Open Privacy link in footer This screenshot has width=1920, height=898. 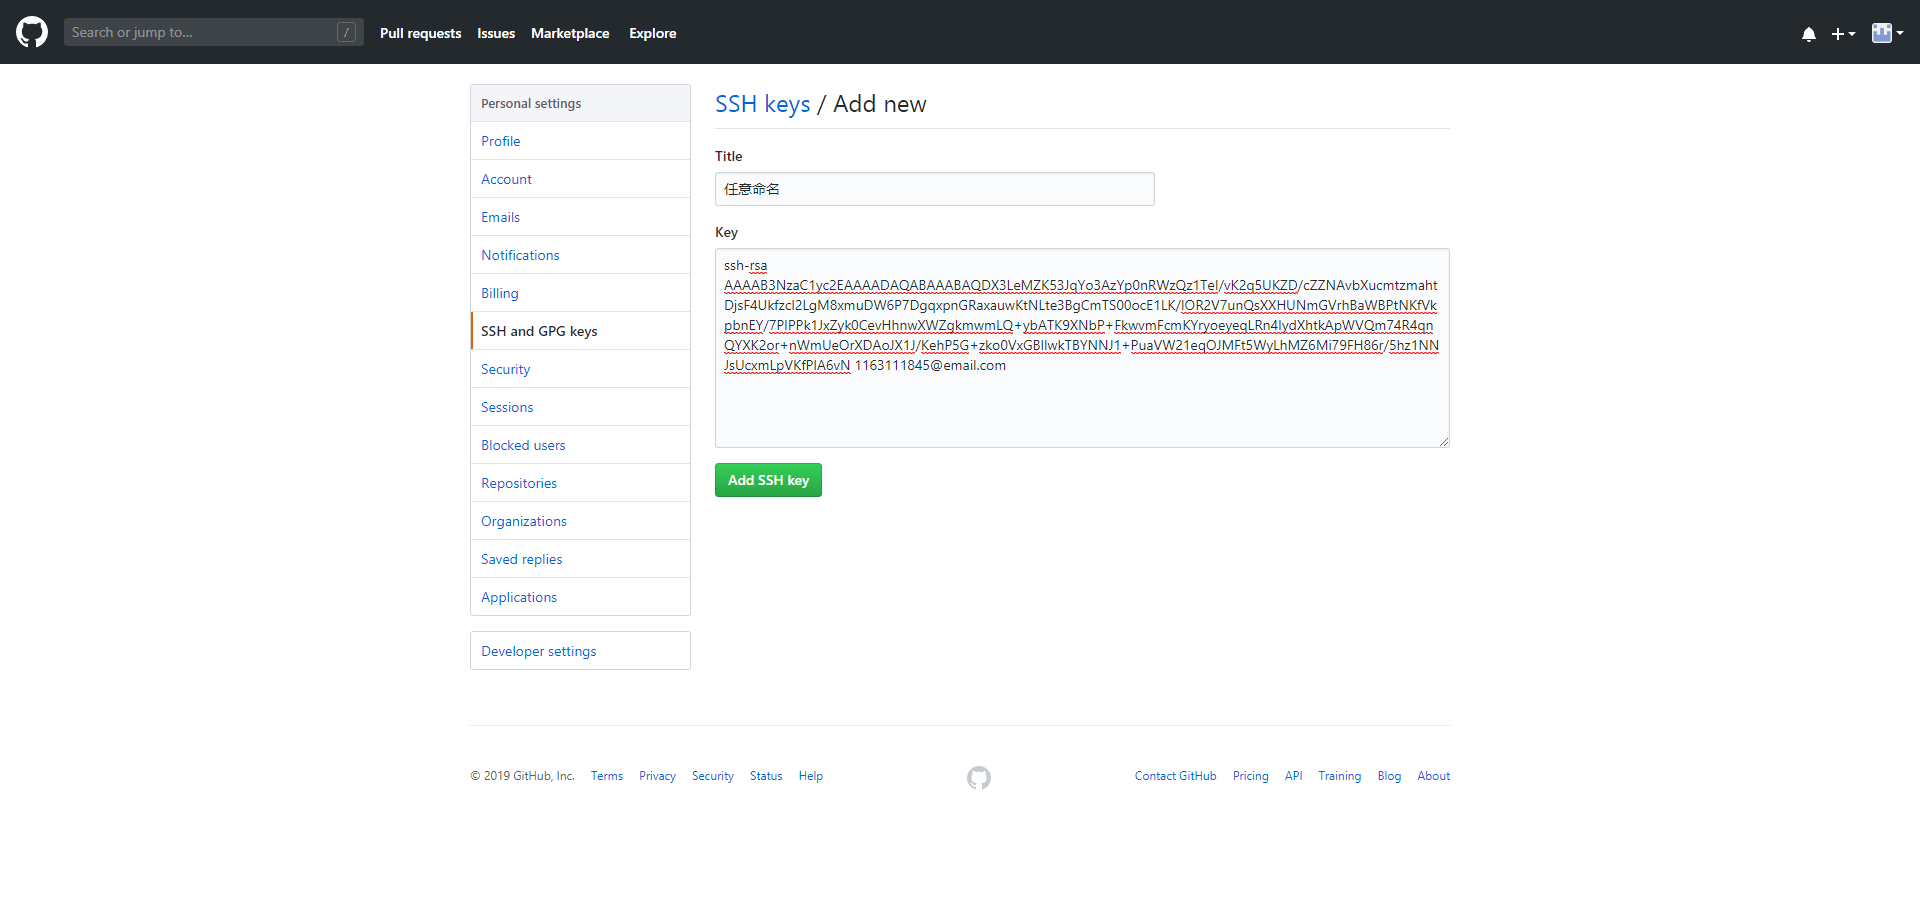[x=657, y=776]
